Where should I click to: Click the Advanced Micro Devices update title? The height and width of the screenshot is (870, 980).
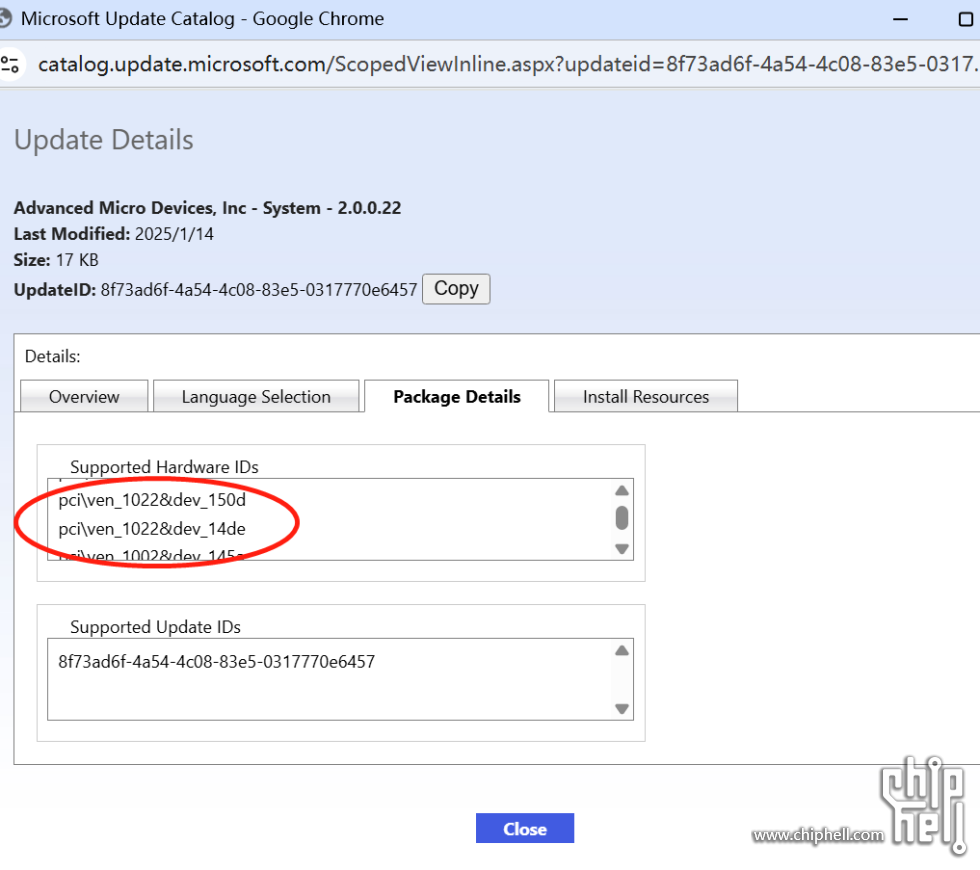tap(208, 208)
